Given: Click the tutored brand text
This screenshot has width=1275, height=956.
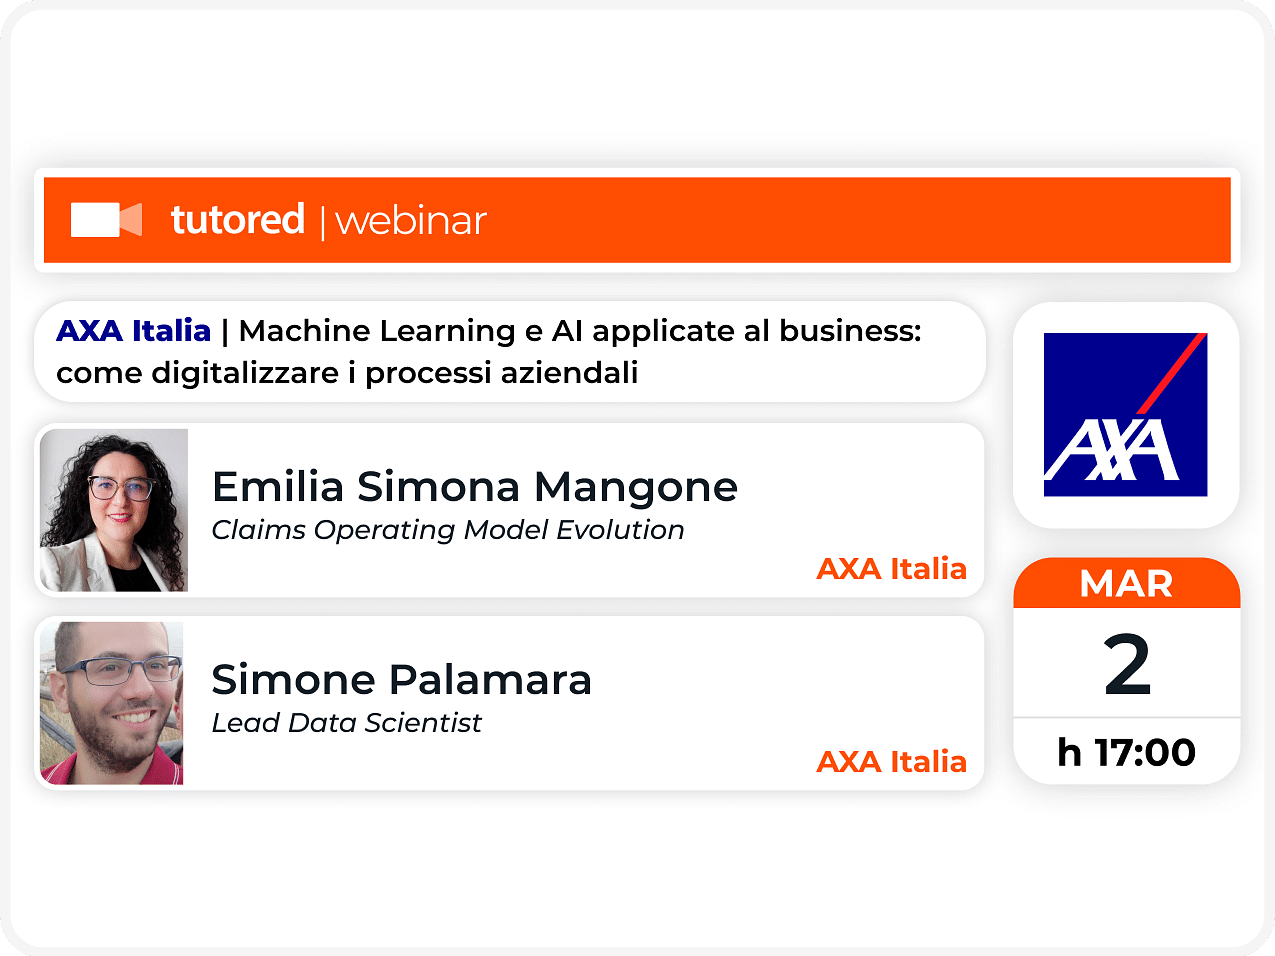Looking at the screenshot, I should click(237, 219).
